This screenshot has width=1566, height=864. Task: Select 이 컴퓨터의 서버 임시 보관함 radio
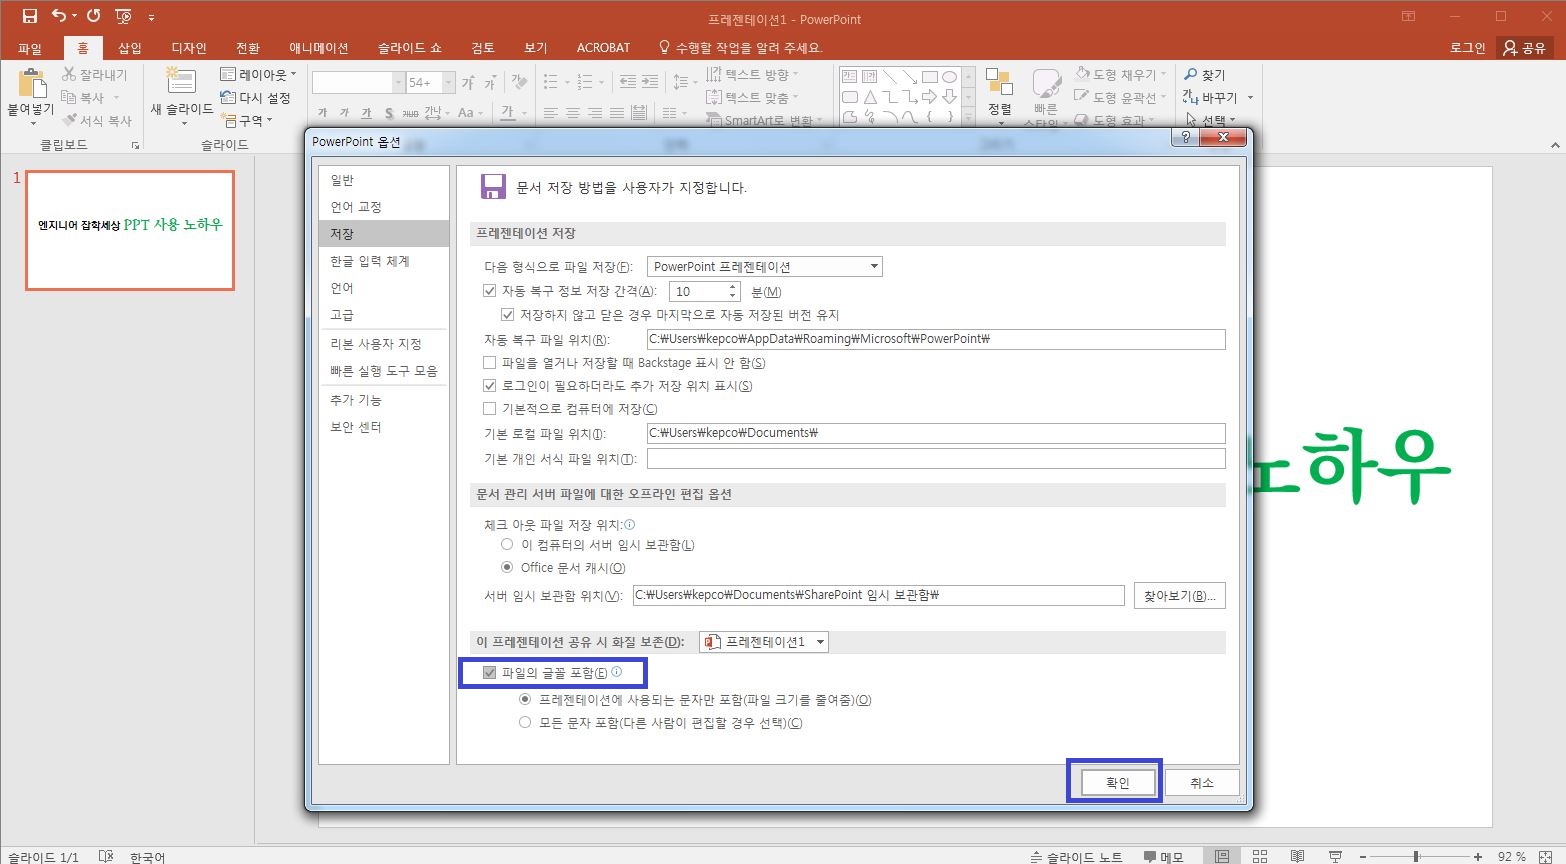click(507, 545)
